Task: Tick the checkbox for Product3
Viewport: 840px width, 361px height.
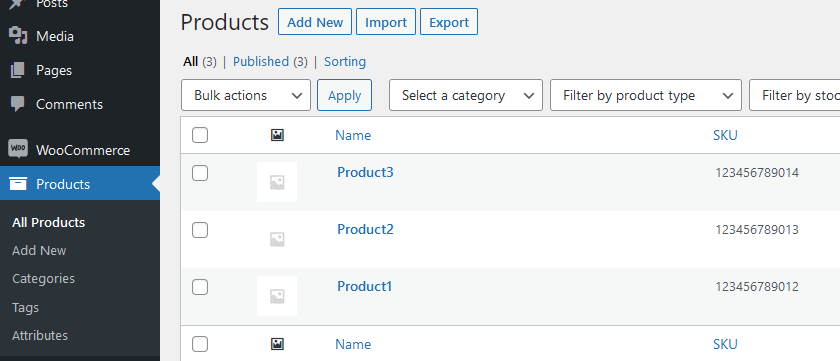Action: click(200, 173)
